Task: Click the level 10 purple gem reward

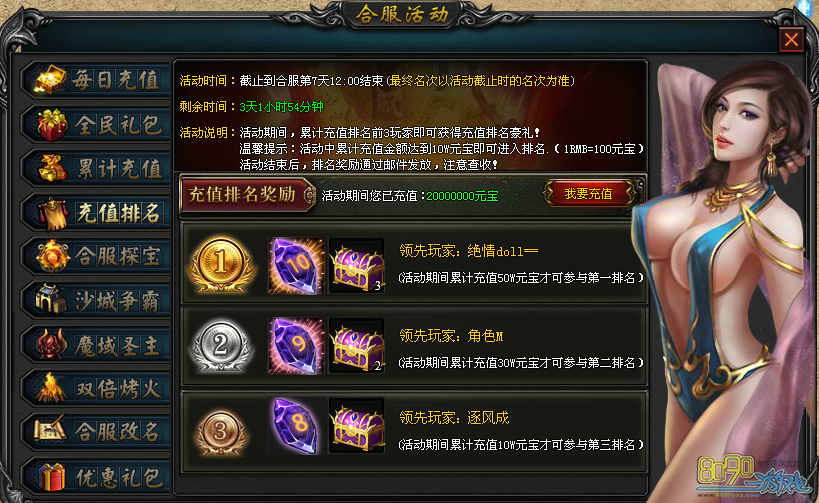Action: coord(296,265)
